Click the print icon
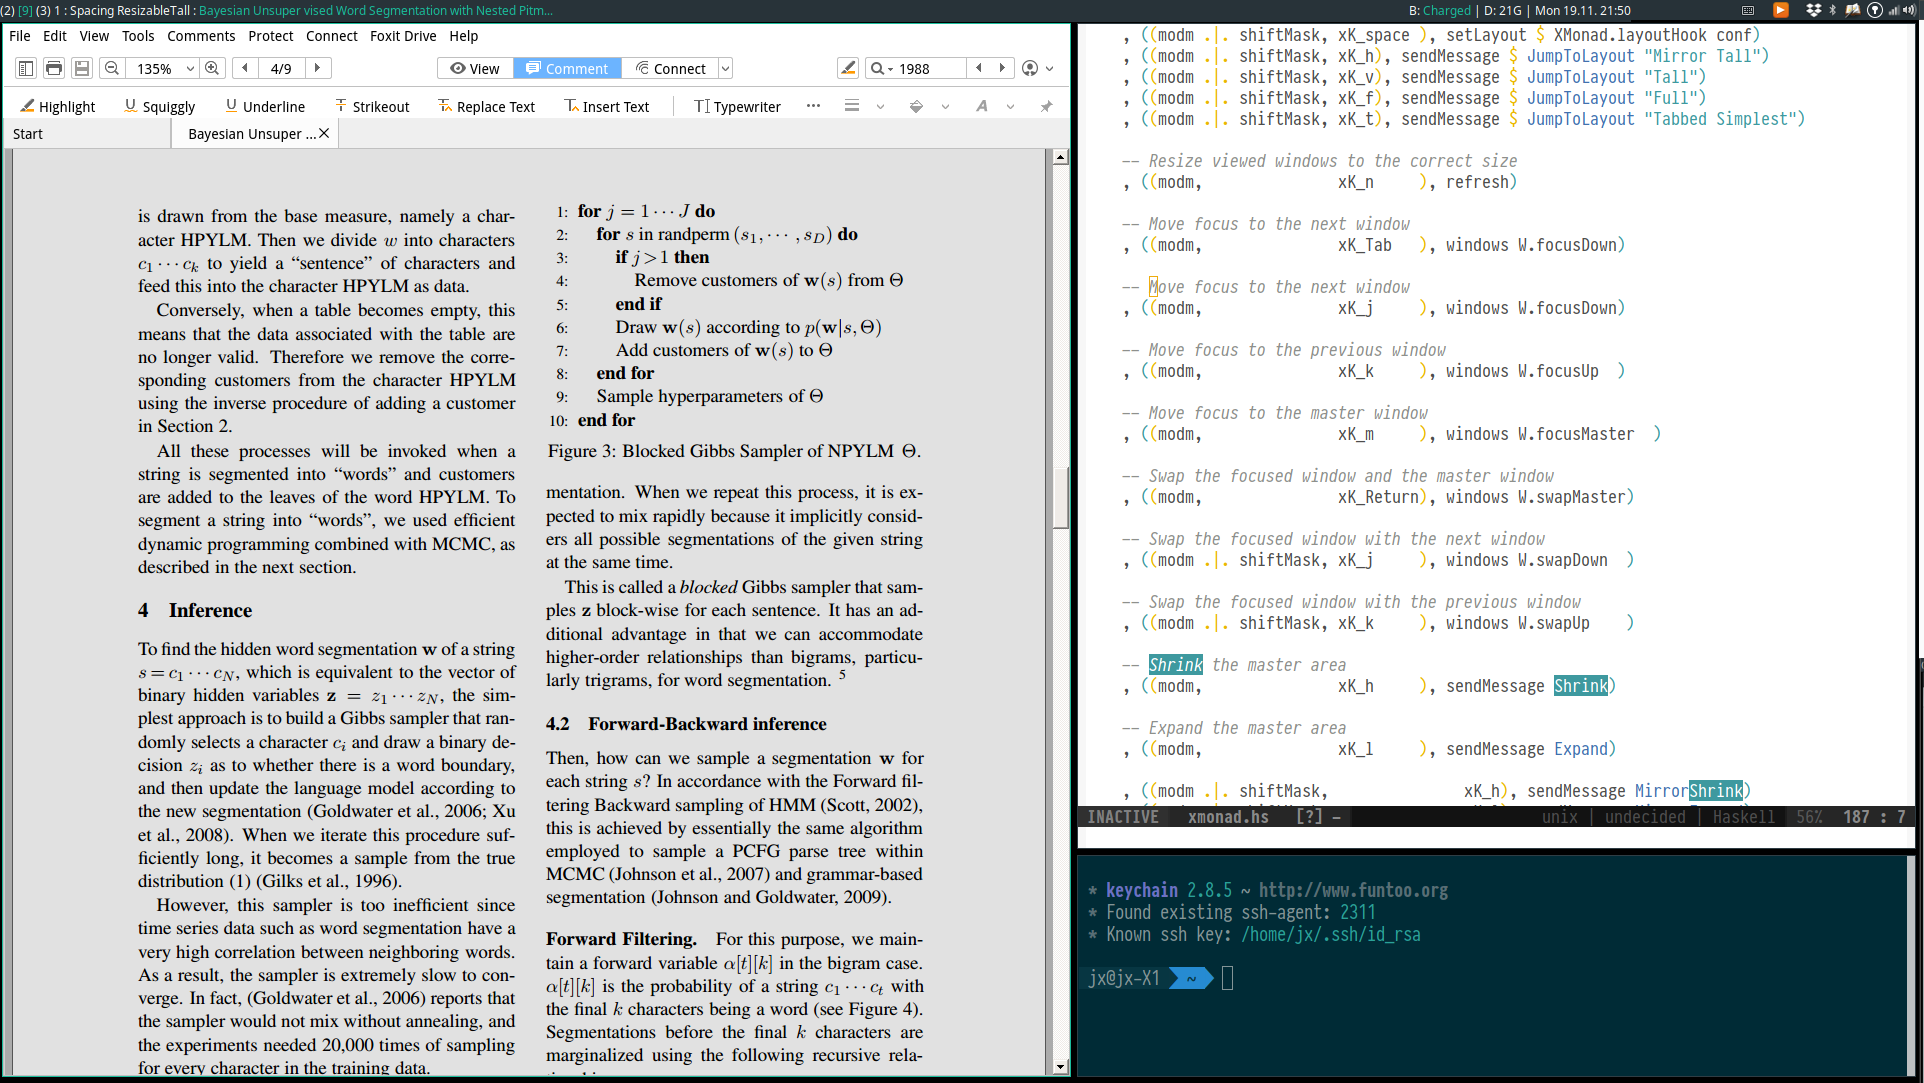Screen dimensions: 1924x1083 pyautogui.click(x=54, y=68)
